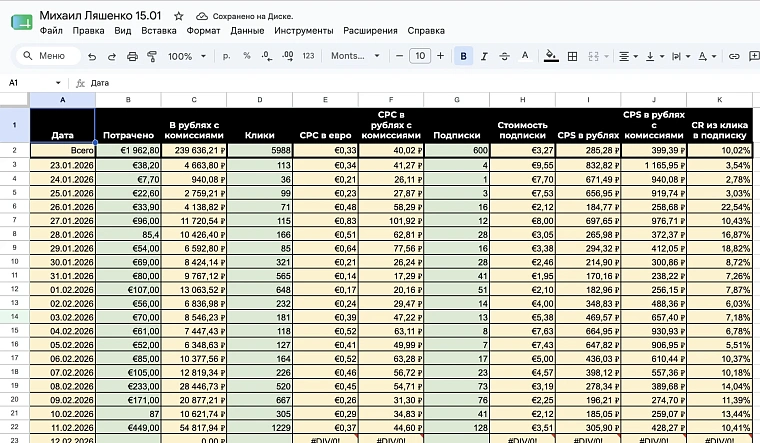Click the insert link icon
Viewport: 760px width, 443px height.
click(734, 56)
